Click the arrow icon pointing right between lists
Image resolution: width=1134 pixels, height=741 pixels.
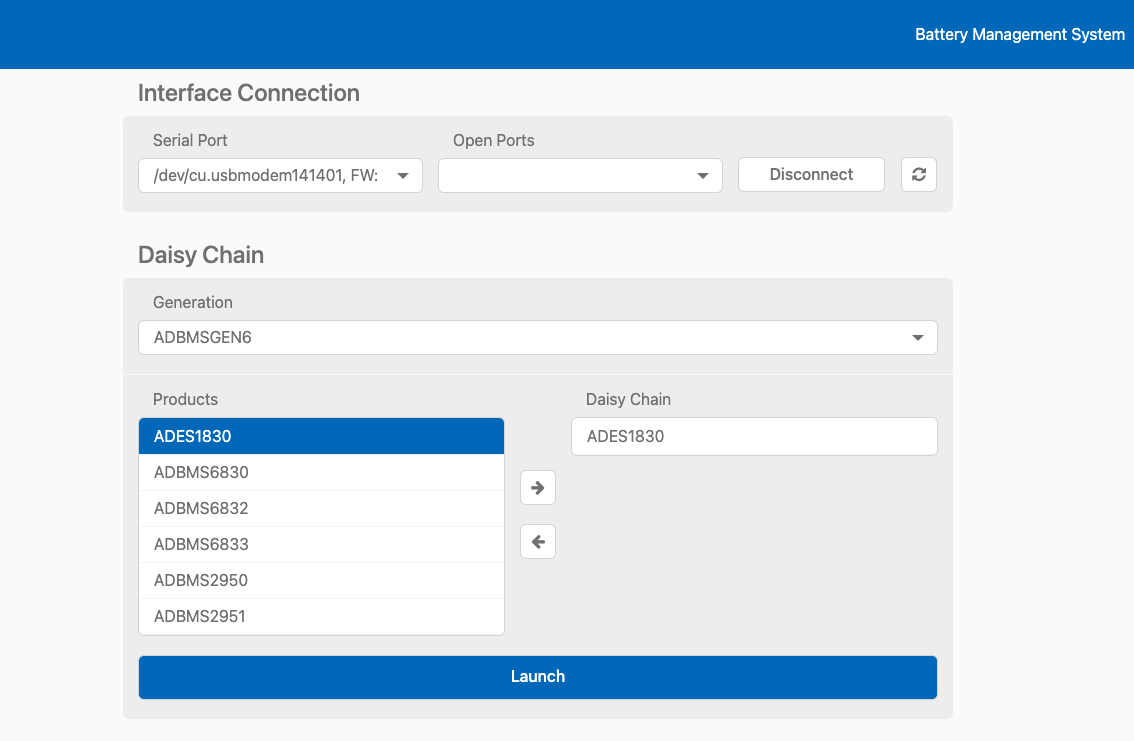(537, 487)
